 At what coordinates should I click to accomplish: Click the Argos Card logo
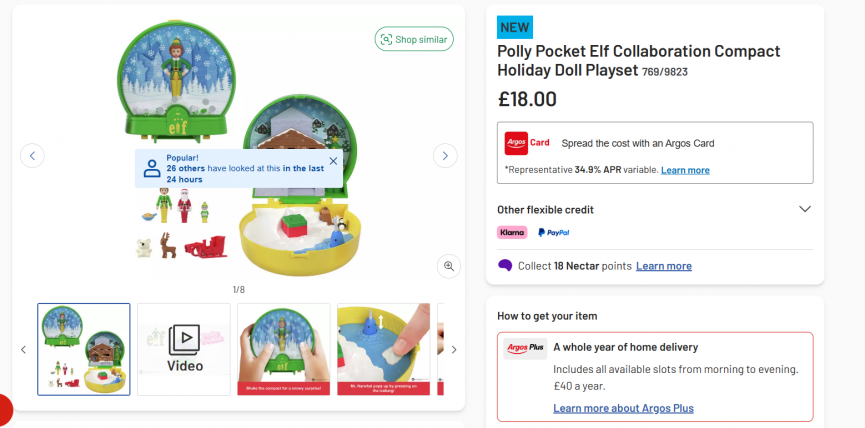[x=527, y=143]
